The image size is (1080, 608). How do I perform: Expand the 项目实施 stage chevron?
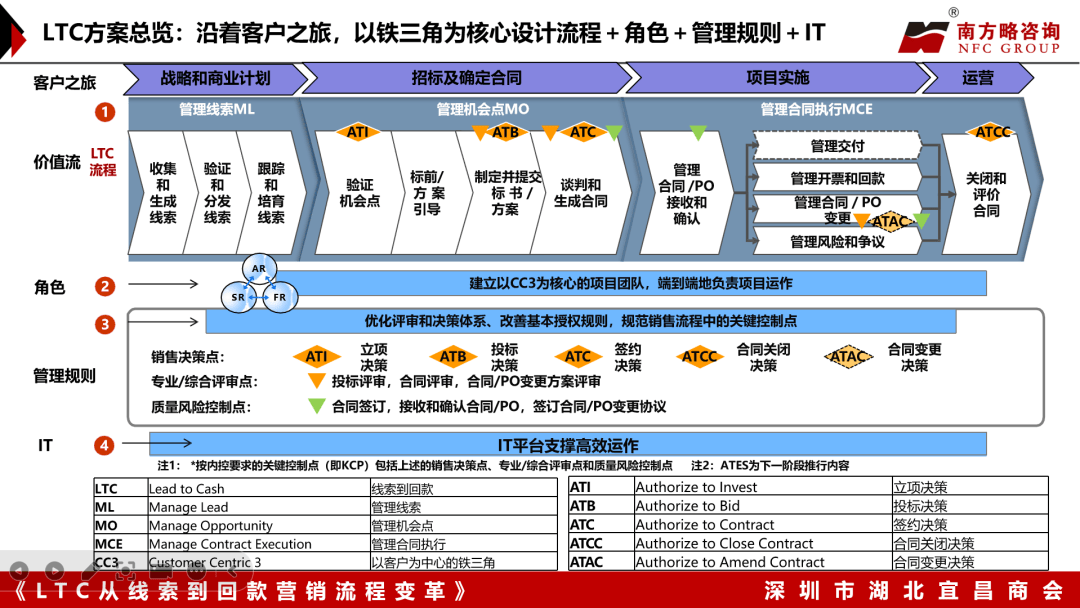pos(785,77)
